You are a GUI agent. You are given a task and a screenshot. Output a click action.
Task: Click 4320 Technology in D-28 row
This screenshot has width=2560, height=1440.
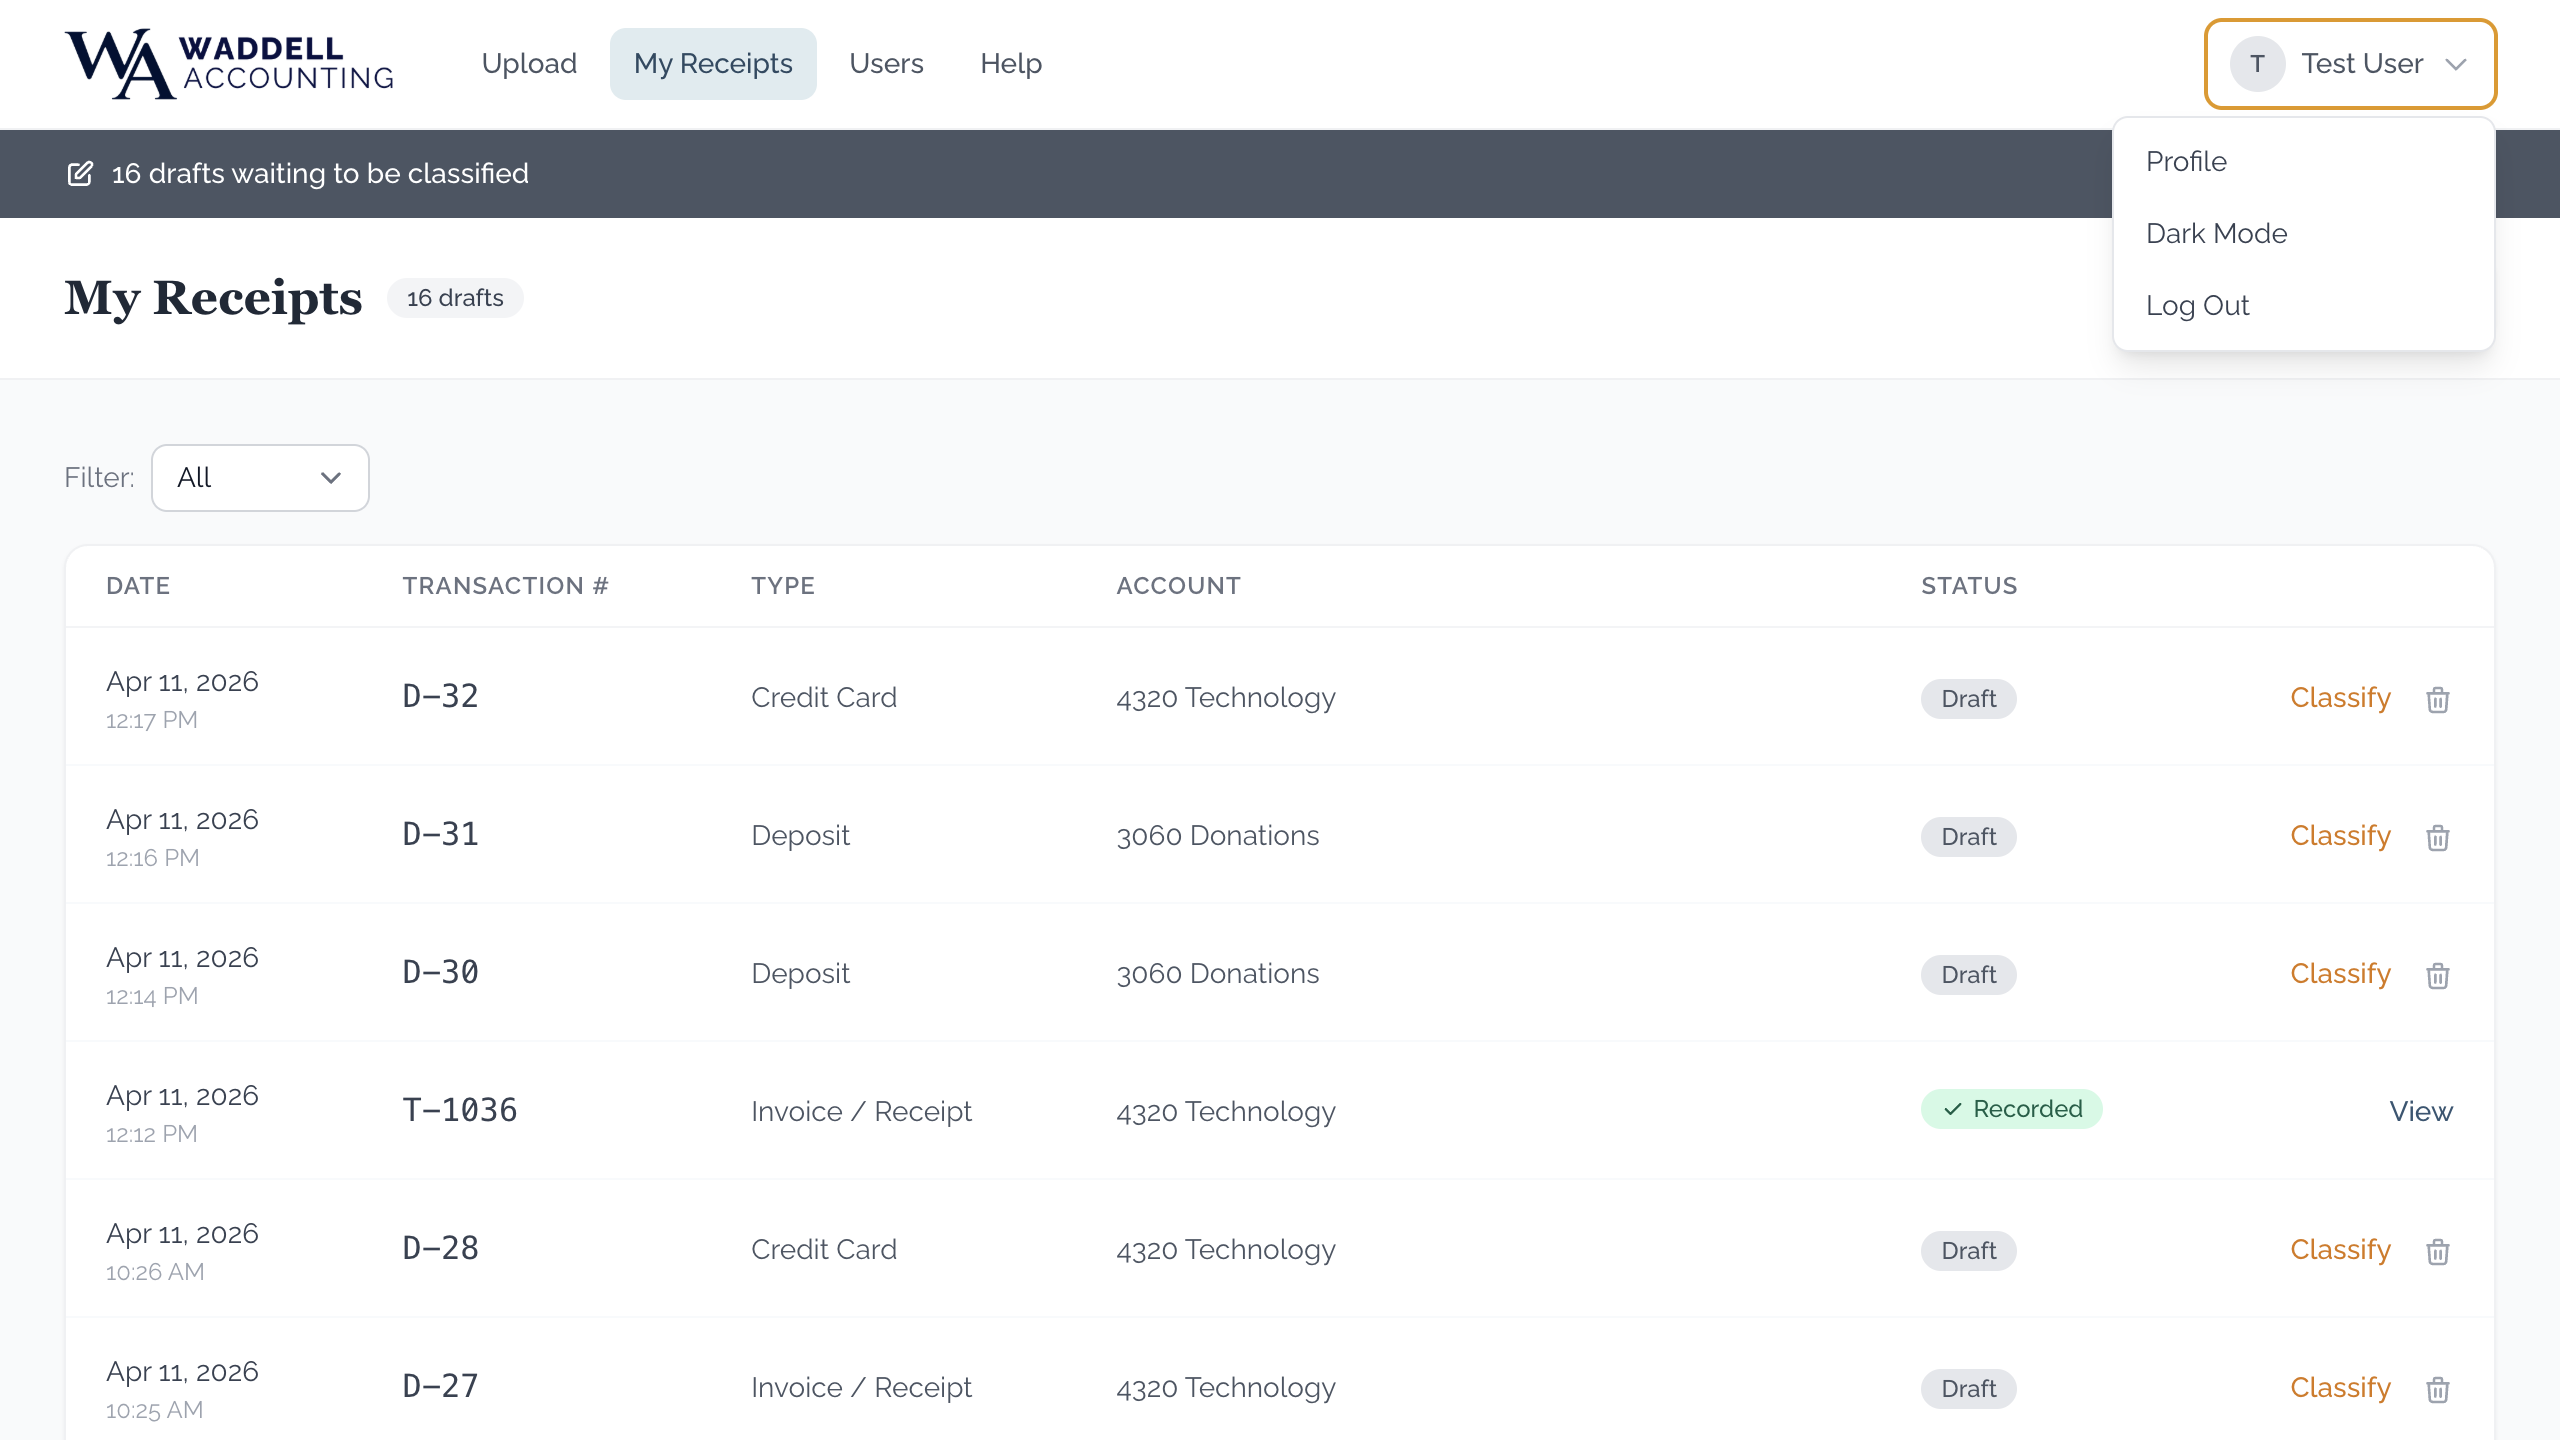(1226, 1250)
